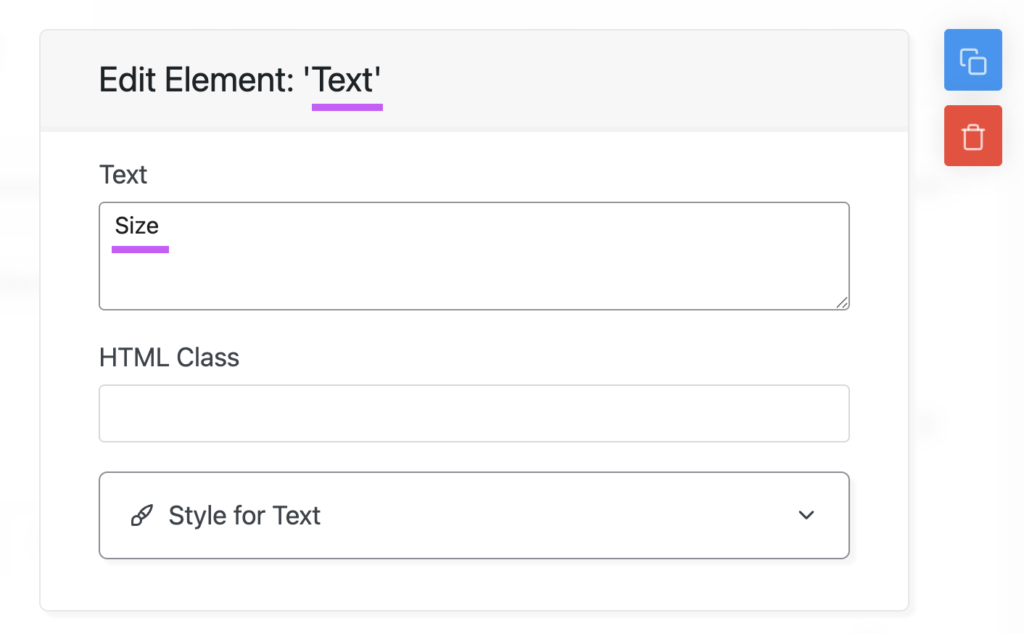Click the blue duplicate element icon

point(972,60)
